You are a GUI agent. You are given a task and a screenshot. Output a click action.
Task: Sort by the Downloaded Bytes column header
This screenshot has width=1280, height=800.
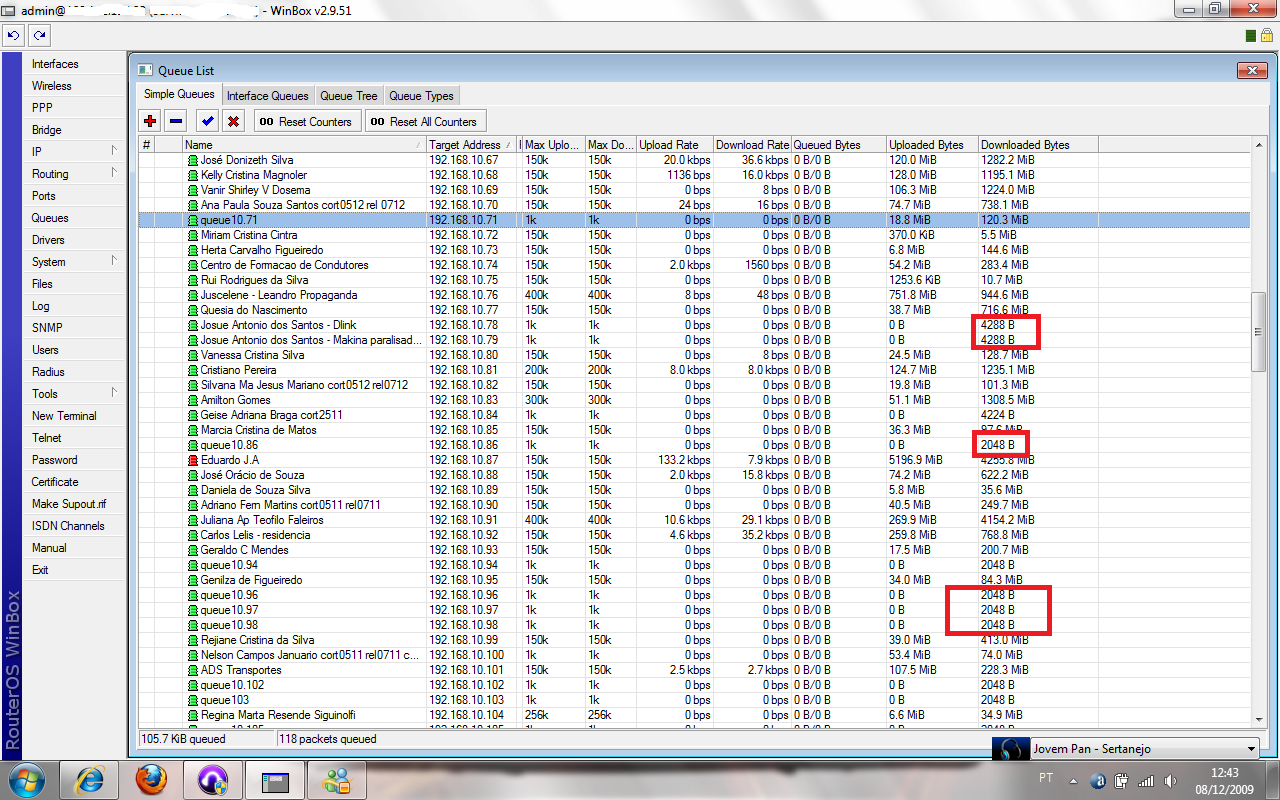click(1038, 145)
